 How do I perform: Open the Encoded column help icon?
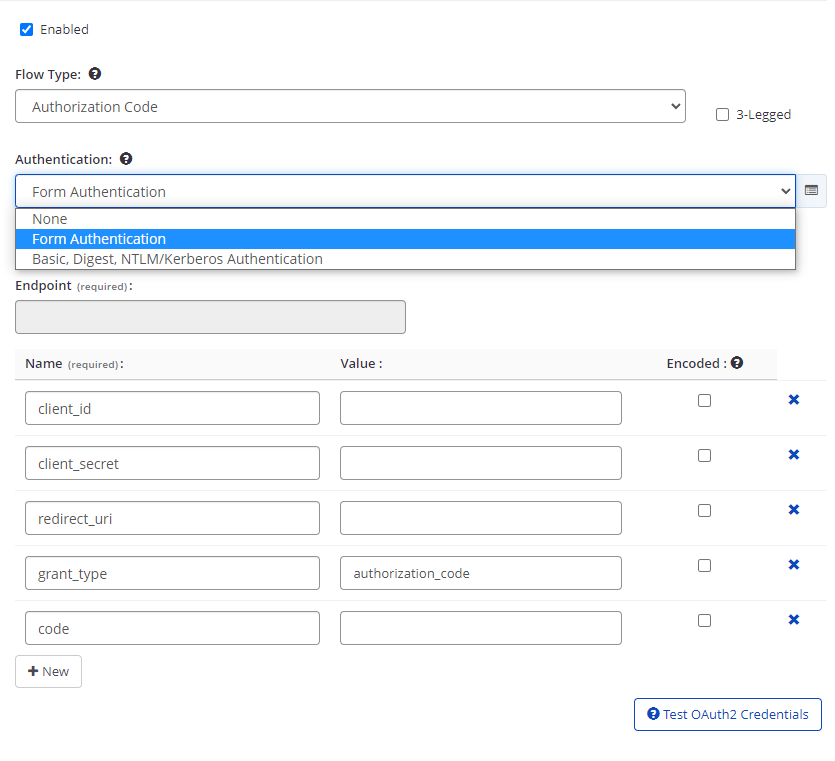coord(737,362)
